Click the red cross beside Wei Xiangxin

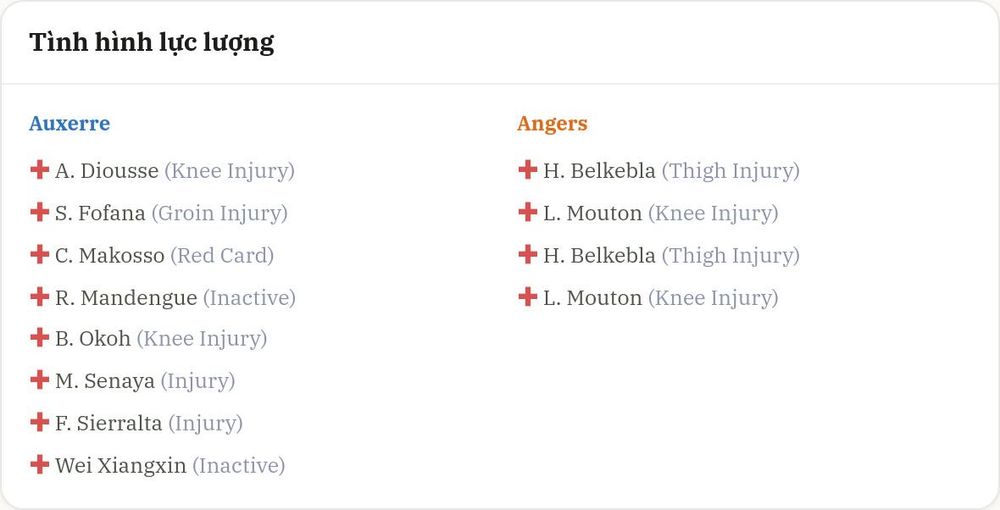tap(40, 464)
